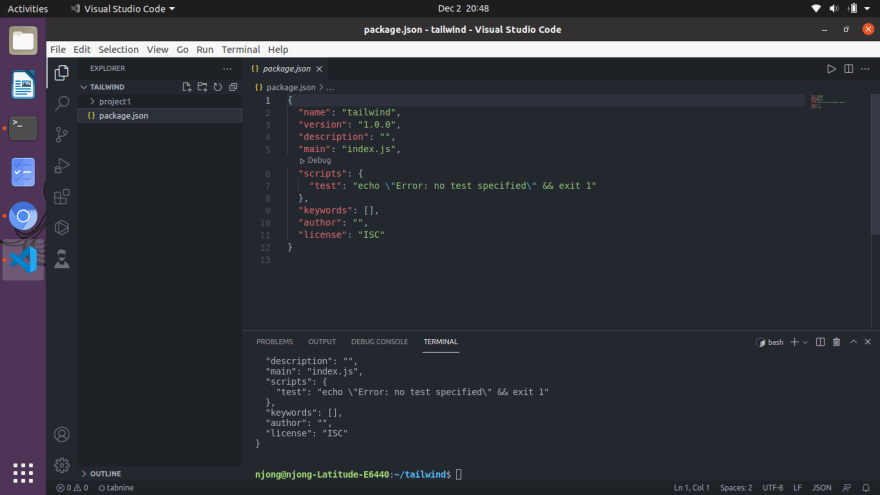Open the Selection menu
This screenshot has width=880, height=495.
tap(118, 49)
